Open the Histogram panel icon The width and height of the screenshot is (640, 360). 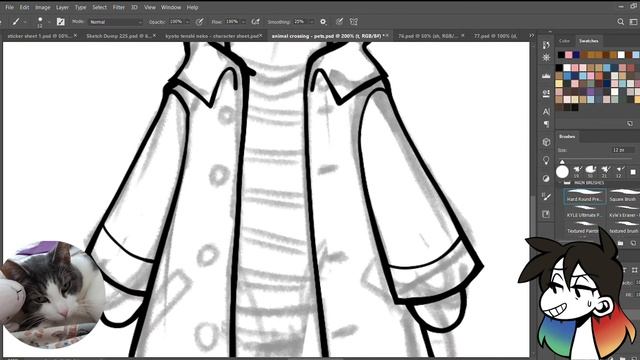tap(546, 76)
